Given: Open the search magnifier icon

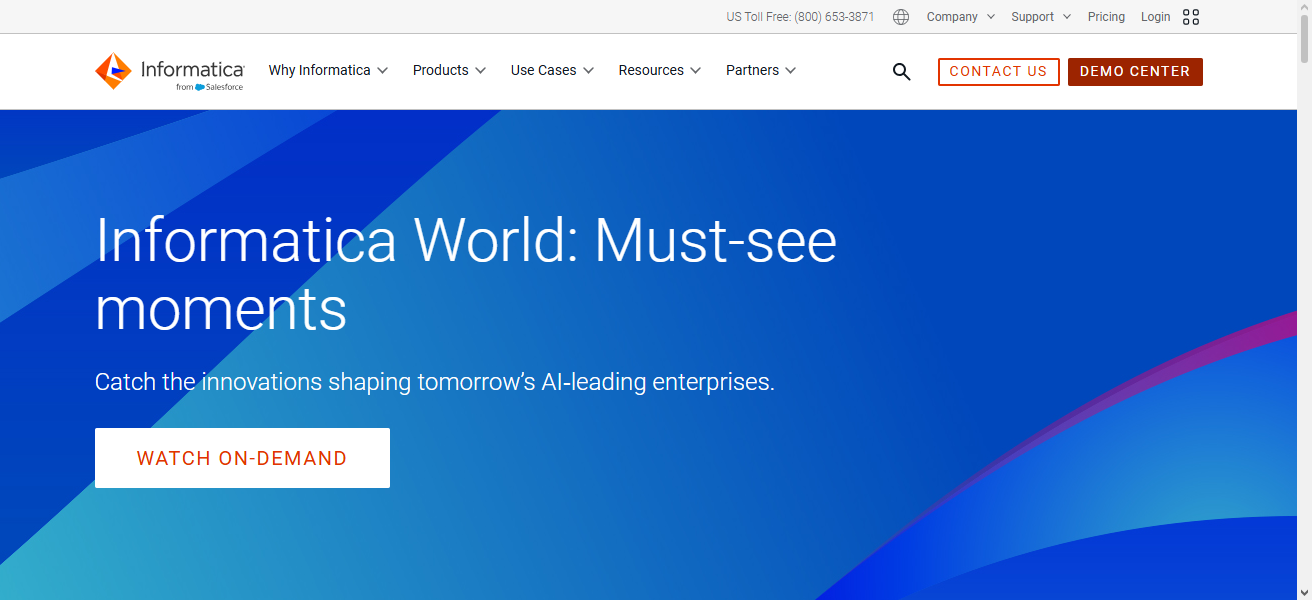Looking at the screenshot, I should point(901,72).
